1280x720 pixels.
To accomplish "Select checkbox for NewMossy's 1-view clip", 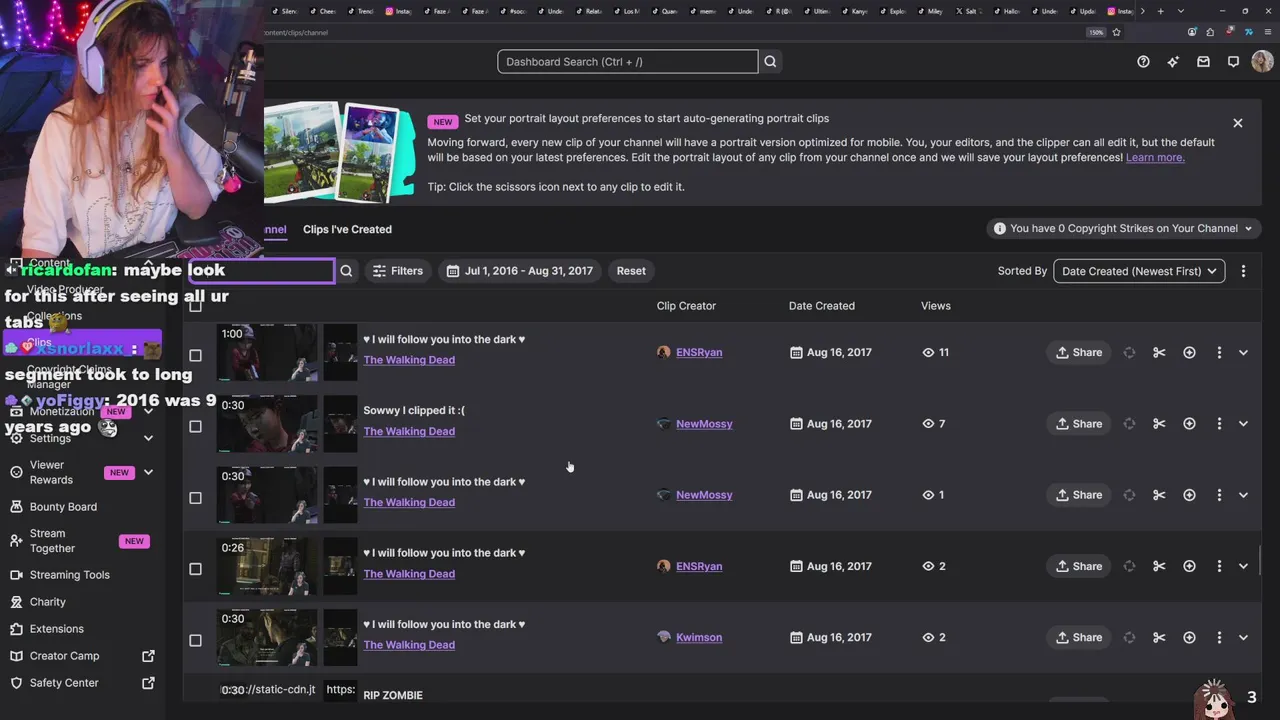I will [195, 498].
